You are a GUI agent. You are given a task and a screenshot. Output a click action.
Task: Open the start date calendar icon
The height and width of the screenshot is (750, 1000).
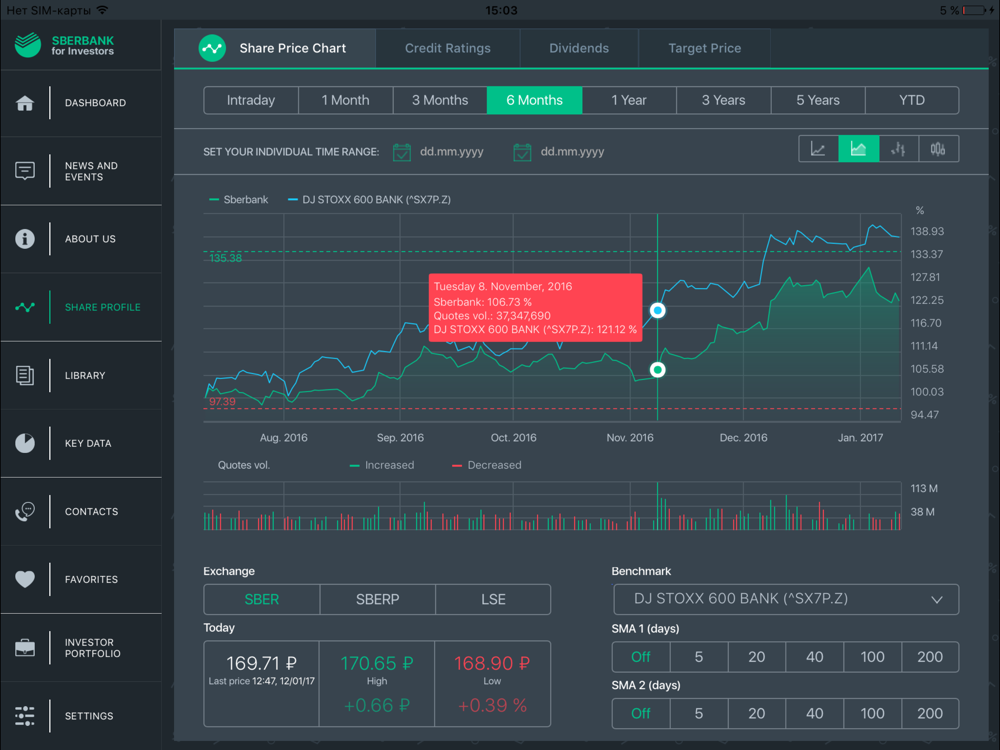coord(402,152)
